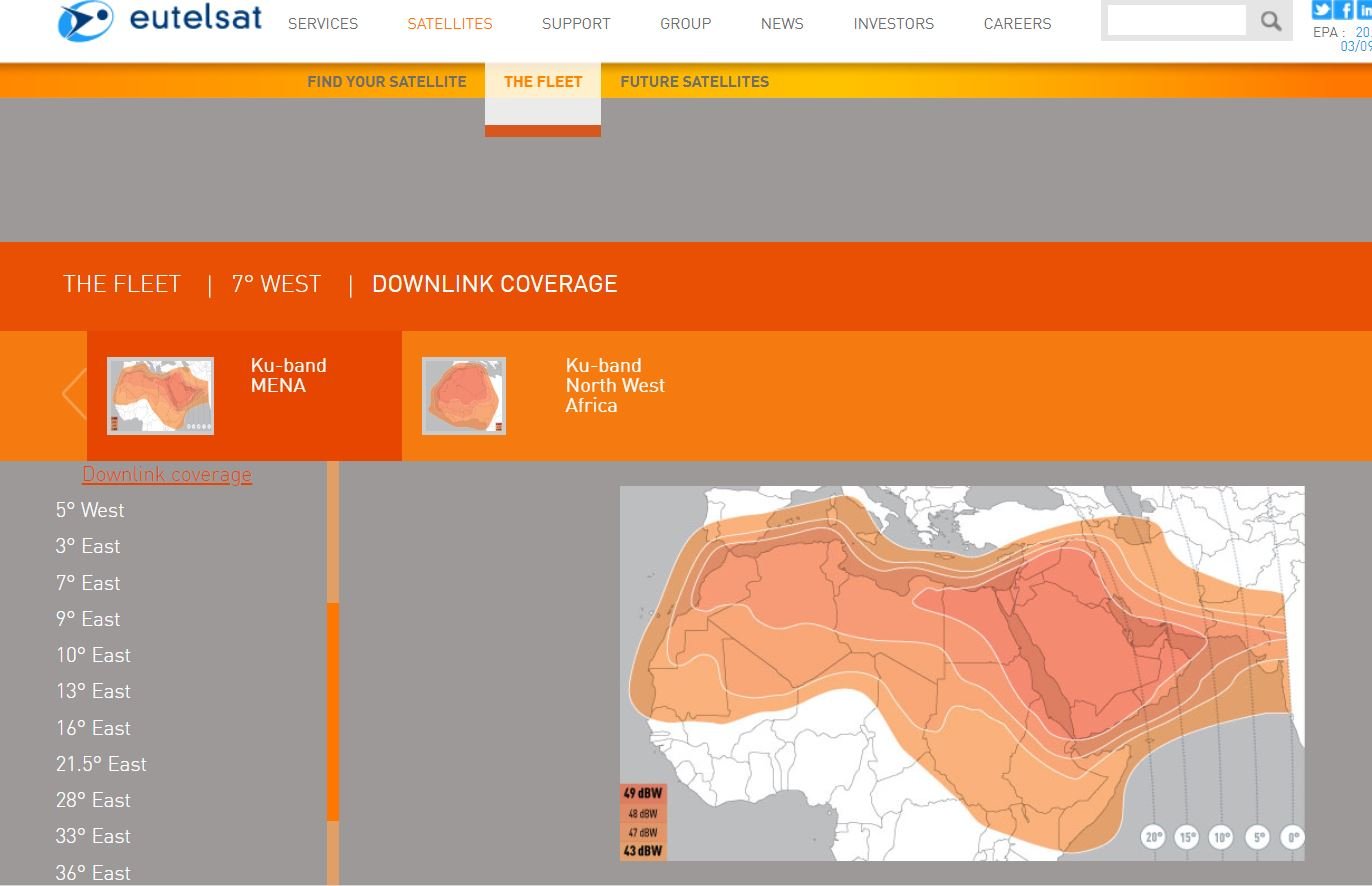Click the magnifying glass search icon
The image size is (1372, 886).
[1271, 21]
